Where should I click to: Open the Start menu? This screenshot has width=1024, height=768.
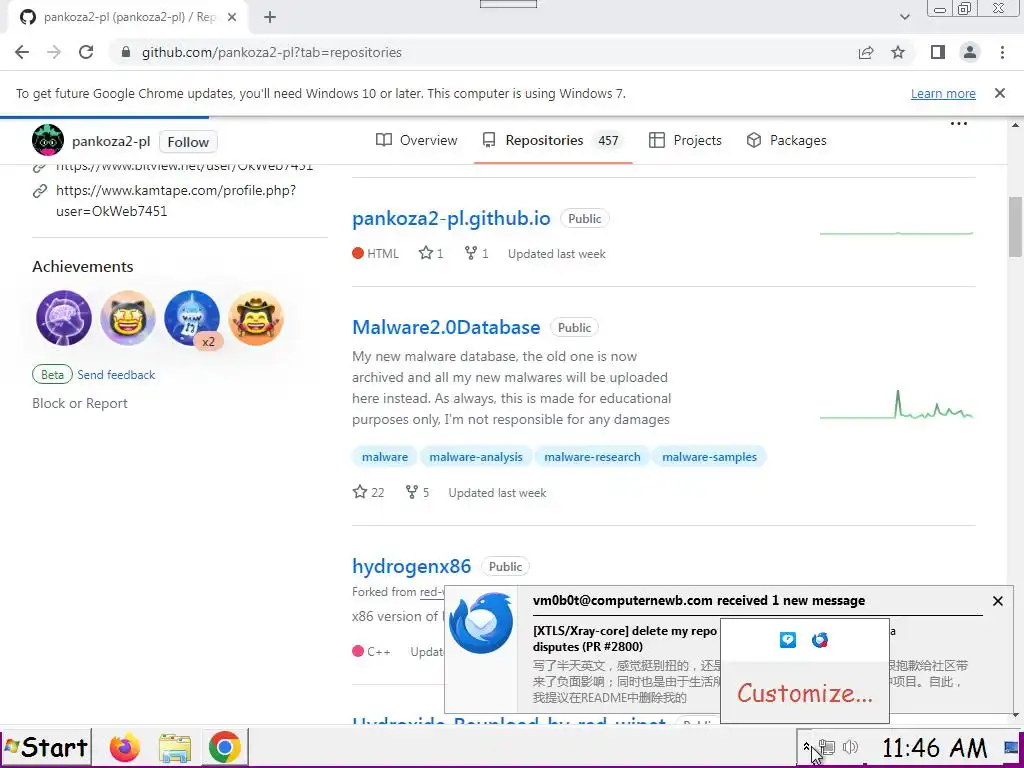click(x=46, y=747)
